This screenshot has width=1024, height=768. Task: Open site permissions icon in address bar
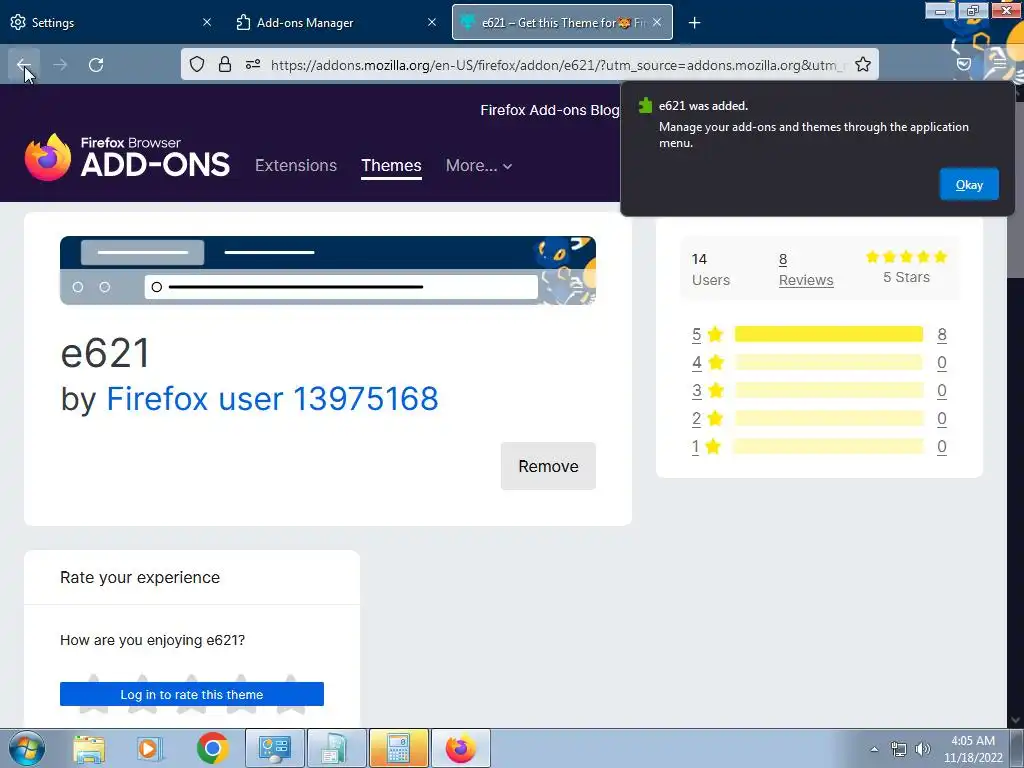pyautogui.click(x=253, y=64)
